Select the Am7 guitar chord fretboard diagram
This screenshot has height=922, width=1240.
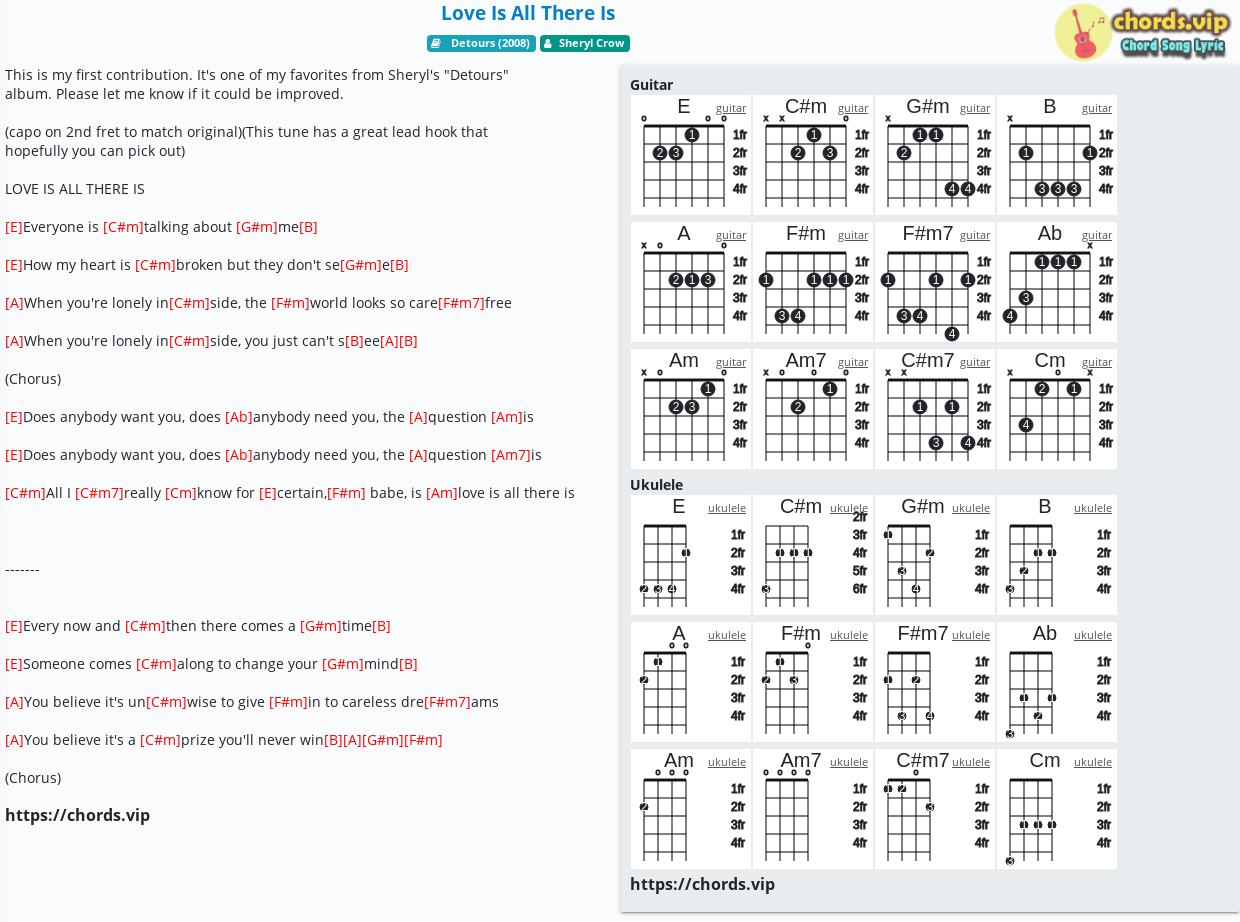[x=813, y=409]
